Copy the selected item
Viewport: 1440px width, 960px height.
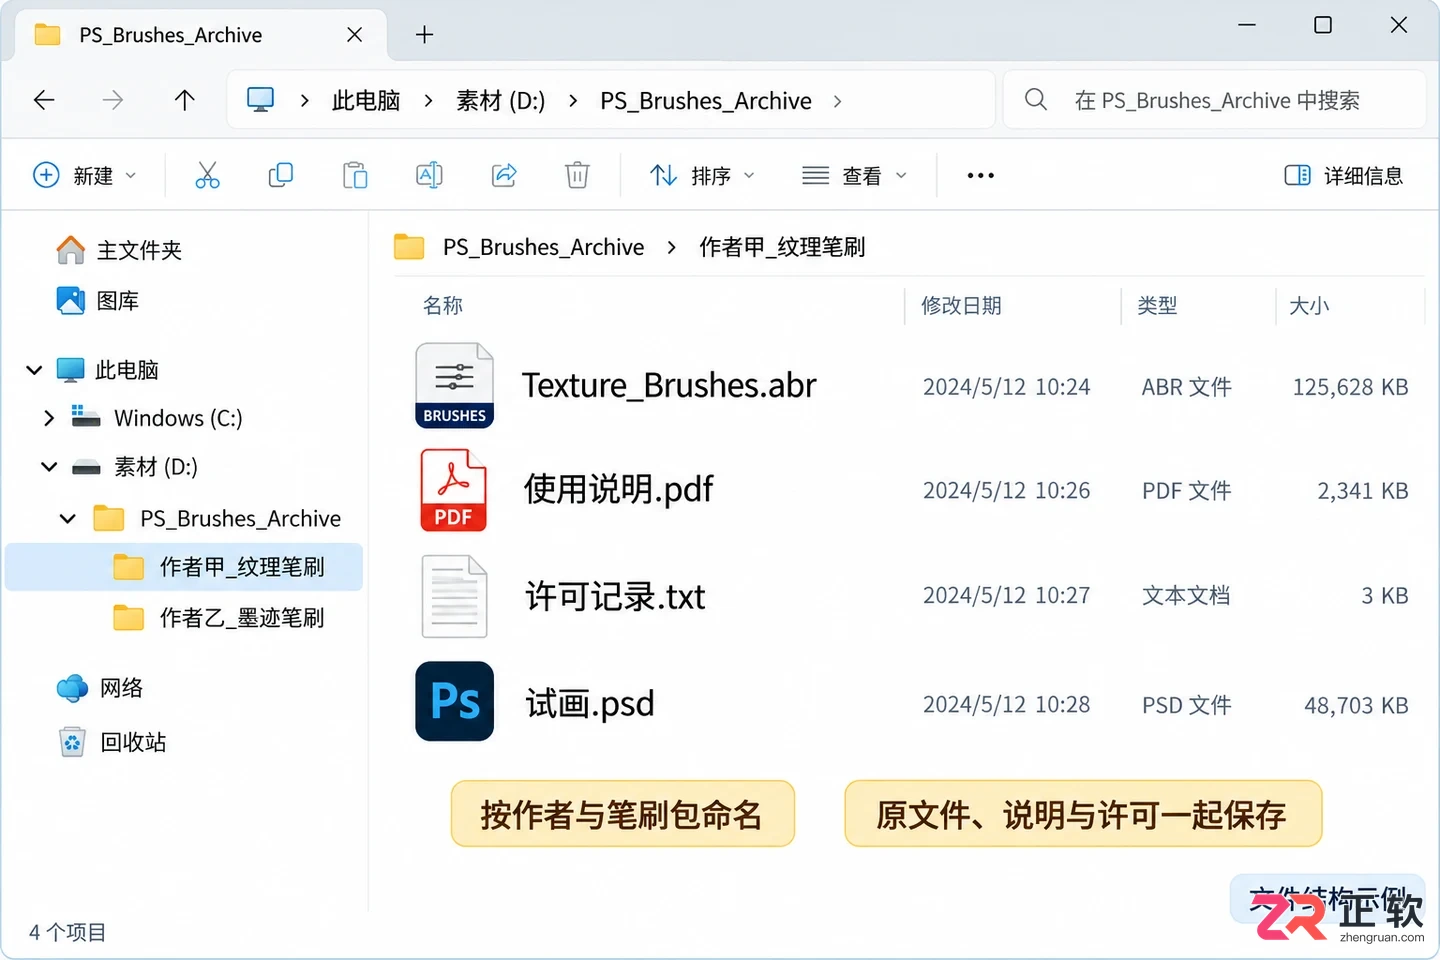[281, 176]
